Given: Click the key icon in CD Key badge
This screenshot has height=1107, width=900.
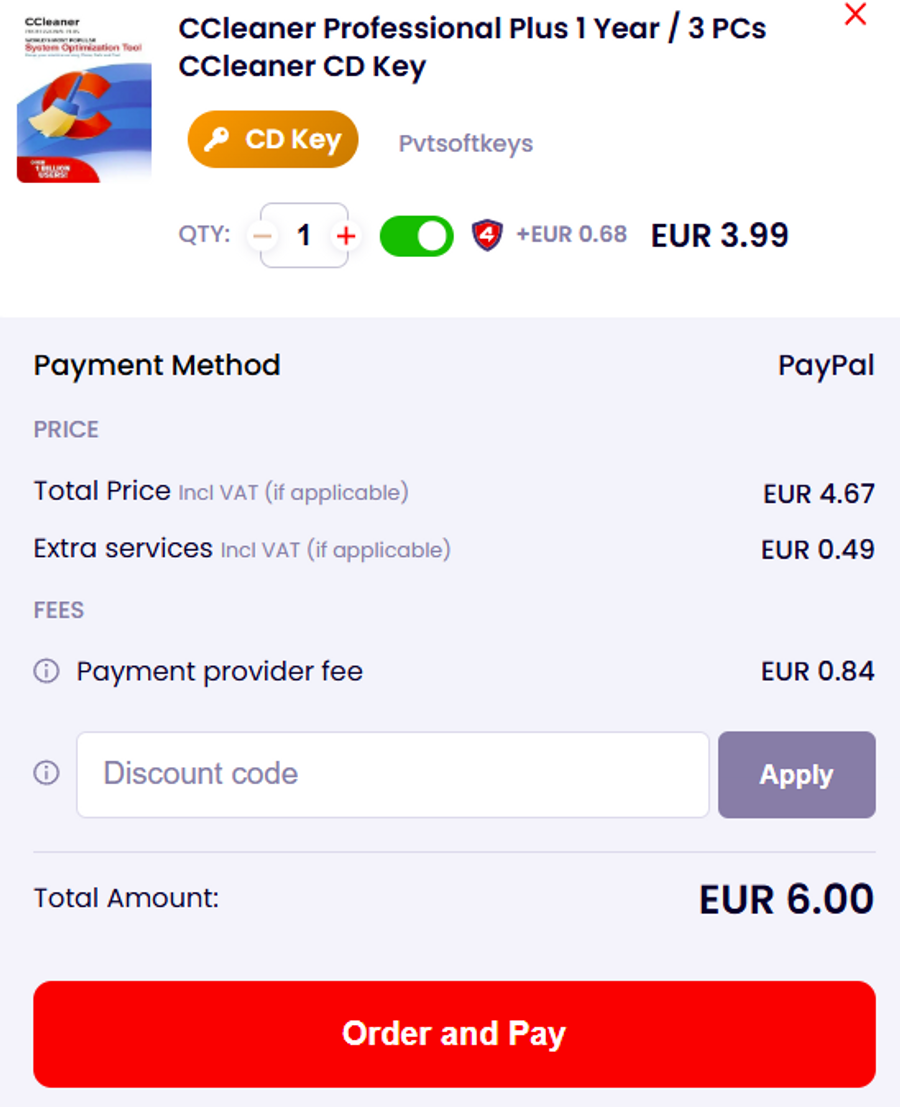Looking at the screenshot, I should (217, 139).
